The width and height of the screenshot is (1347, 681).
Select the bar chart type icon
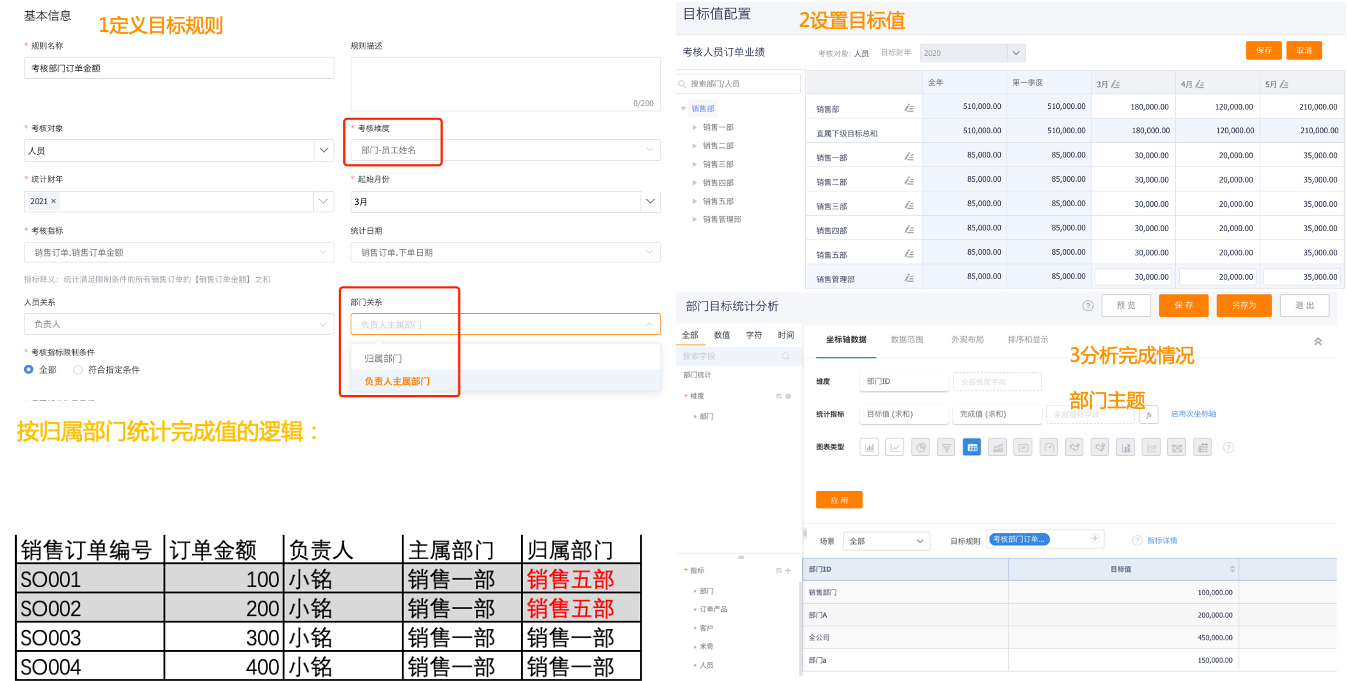click(x=869, y=447)
